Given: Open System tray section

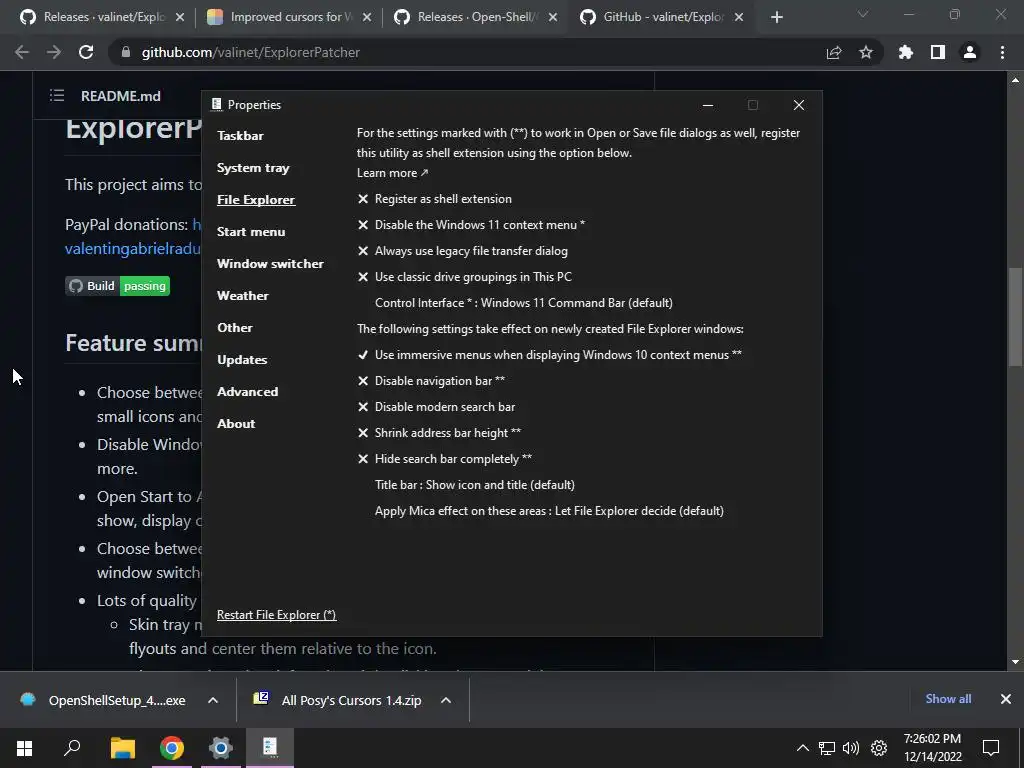Looking at the screenshot, I should (x=253, y=168).
